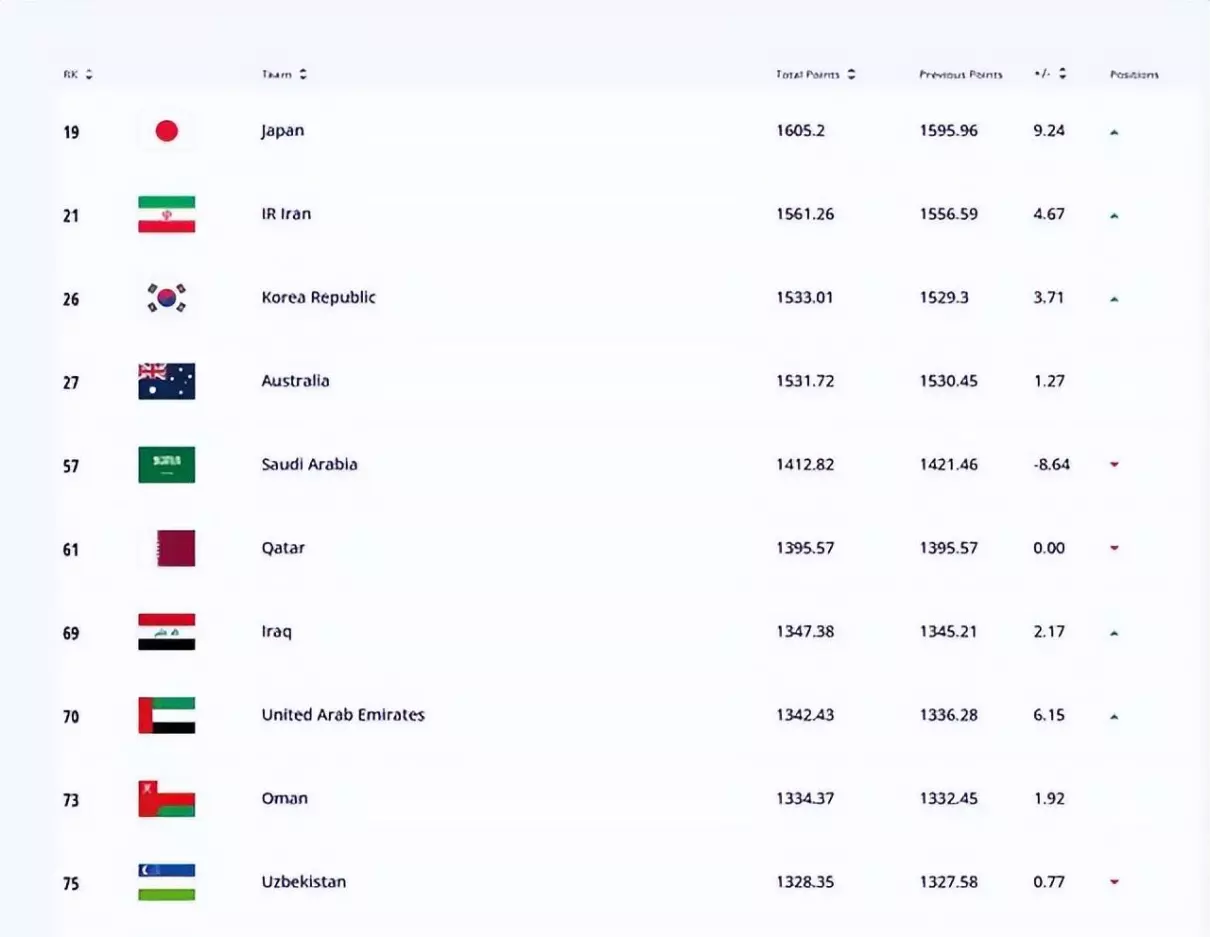
Task: Sort by Team column header arrows
Action: (303, 74)
